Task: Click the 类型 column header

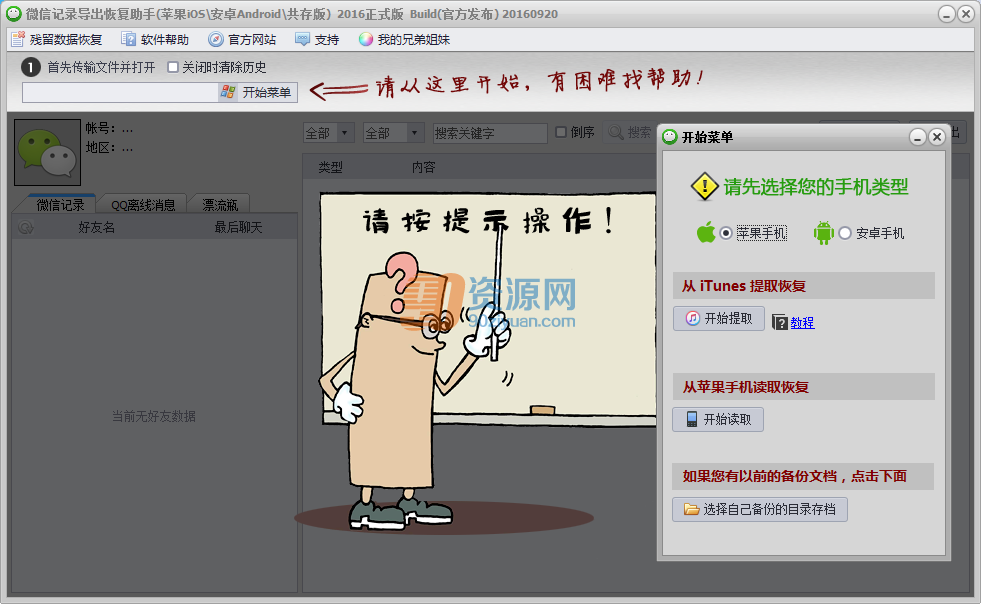Action: (330, 167)
